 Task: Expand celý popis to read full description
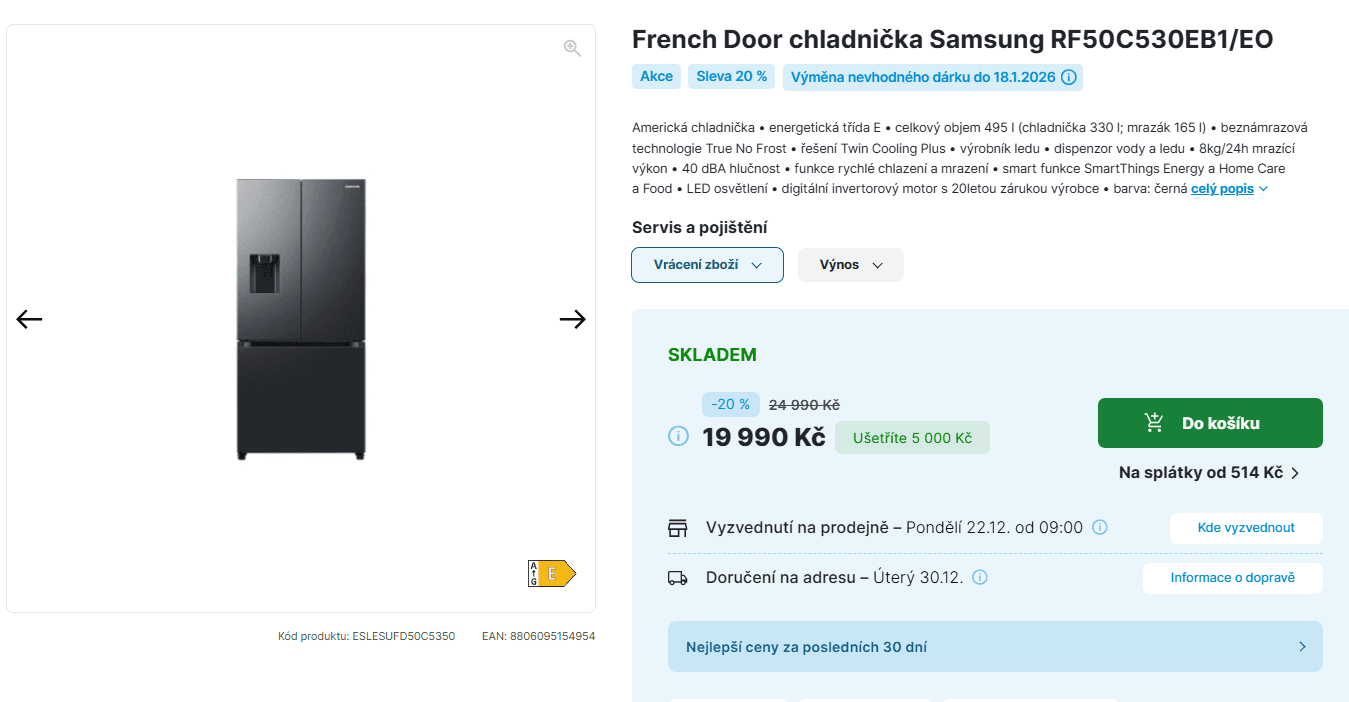click(x=1222, y=188)
